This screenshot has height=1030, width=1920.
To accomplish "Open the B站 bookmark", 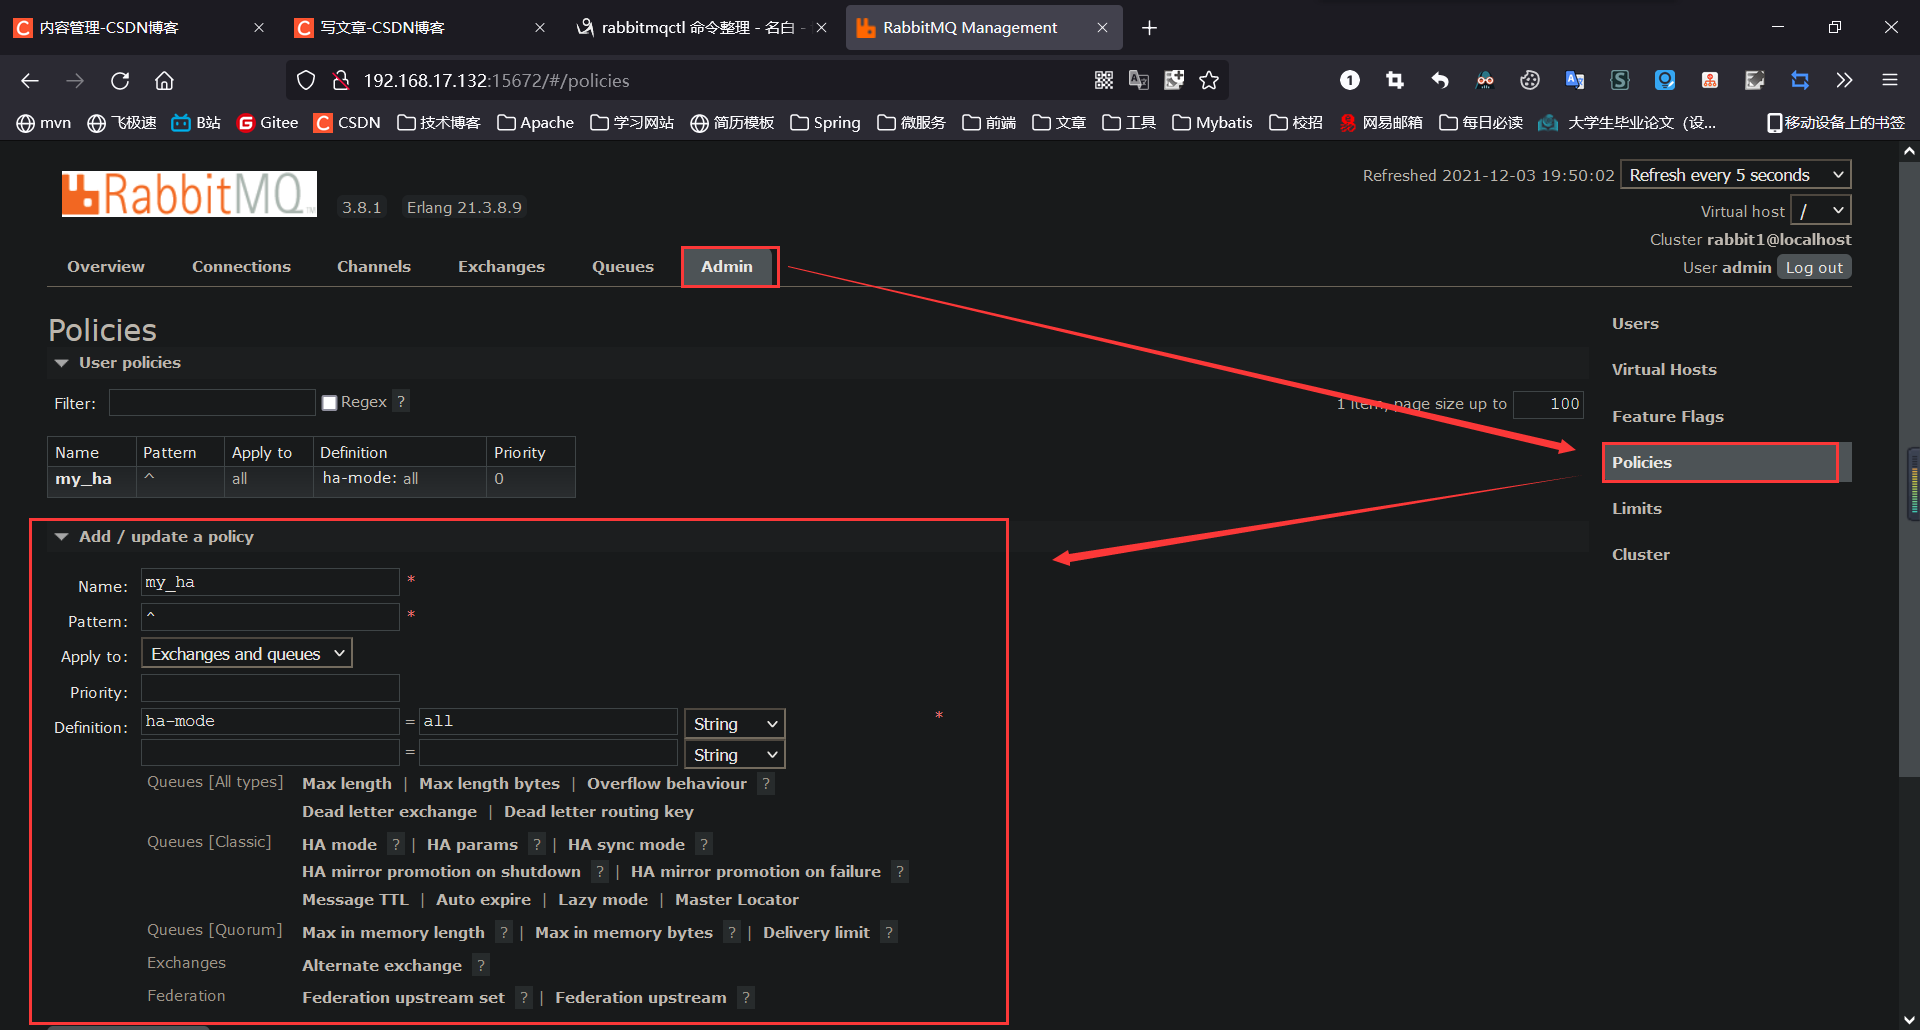I will [x=196, y=122].
